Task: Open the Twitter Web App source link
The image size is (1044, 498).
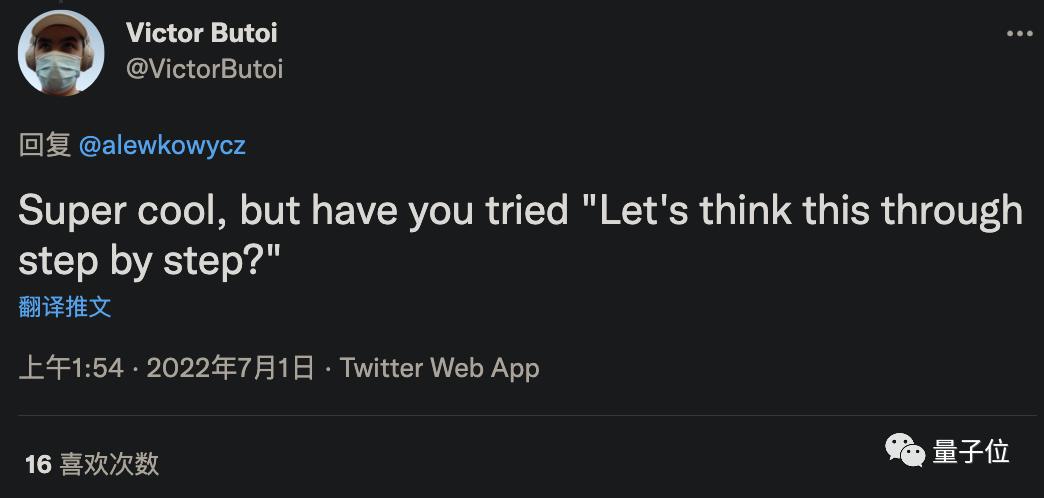Action: click(439, 368)
